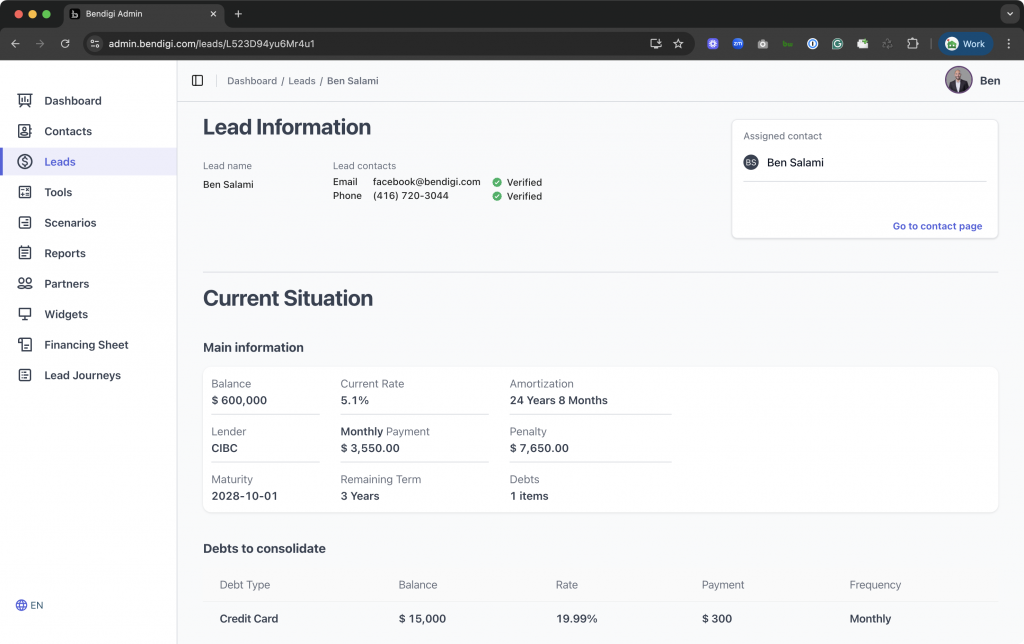Click the Go to contact page link
The width and height of the screenshot is (1024, 644).
(937, 226)
